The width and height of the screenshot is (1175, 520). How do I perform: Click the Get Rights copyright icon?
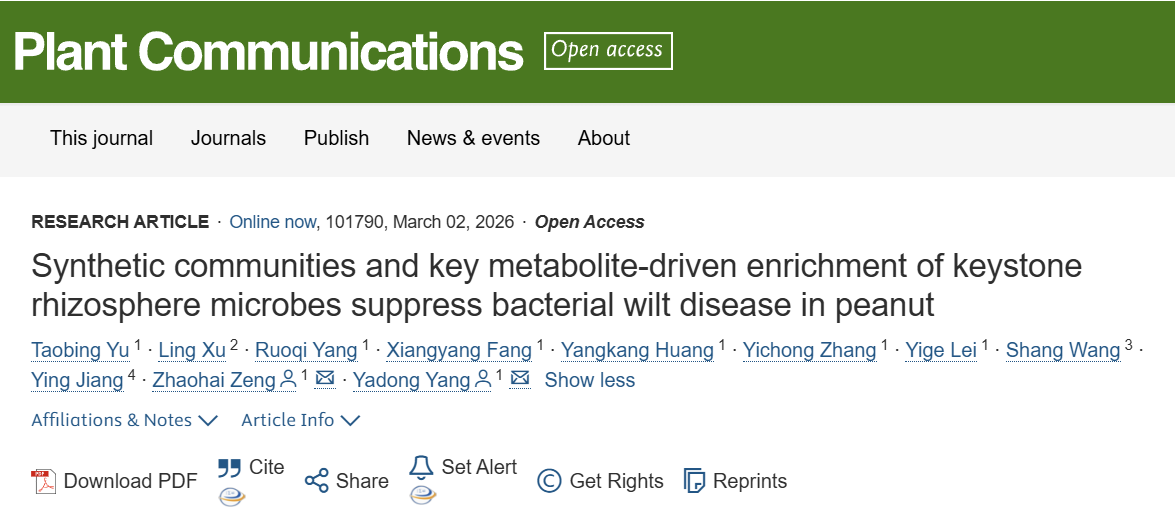click(x=549, y=481)
